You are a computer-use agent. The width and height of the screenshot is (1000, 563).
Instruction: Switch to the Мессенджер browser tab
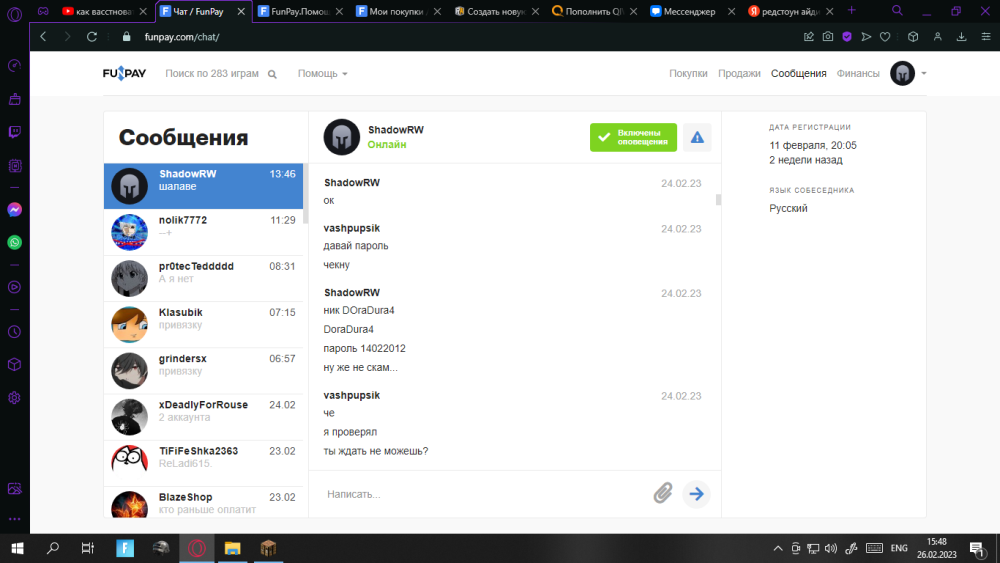(x=689, y=11)
